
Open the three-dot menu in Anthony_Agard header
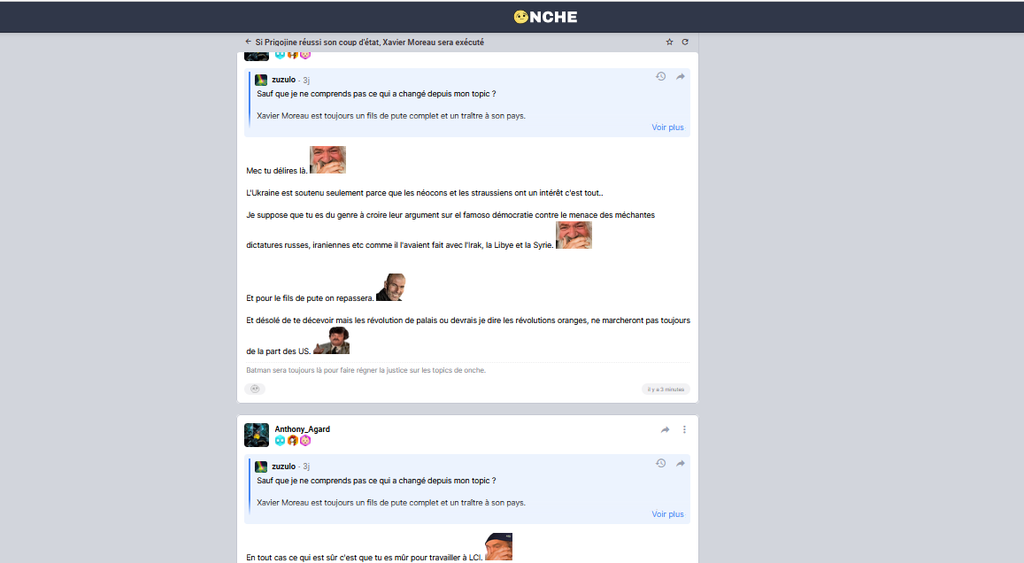pyautogui.click(x=684, y=430)
